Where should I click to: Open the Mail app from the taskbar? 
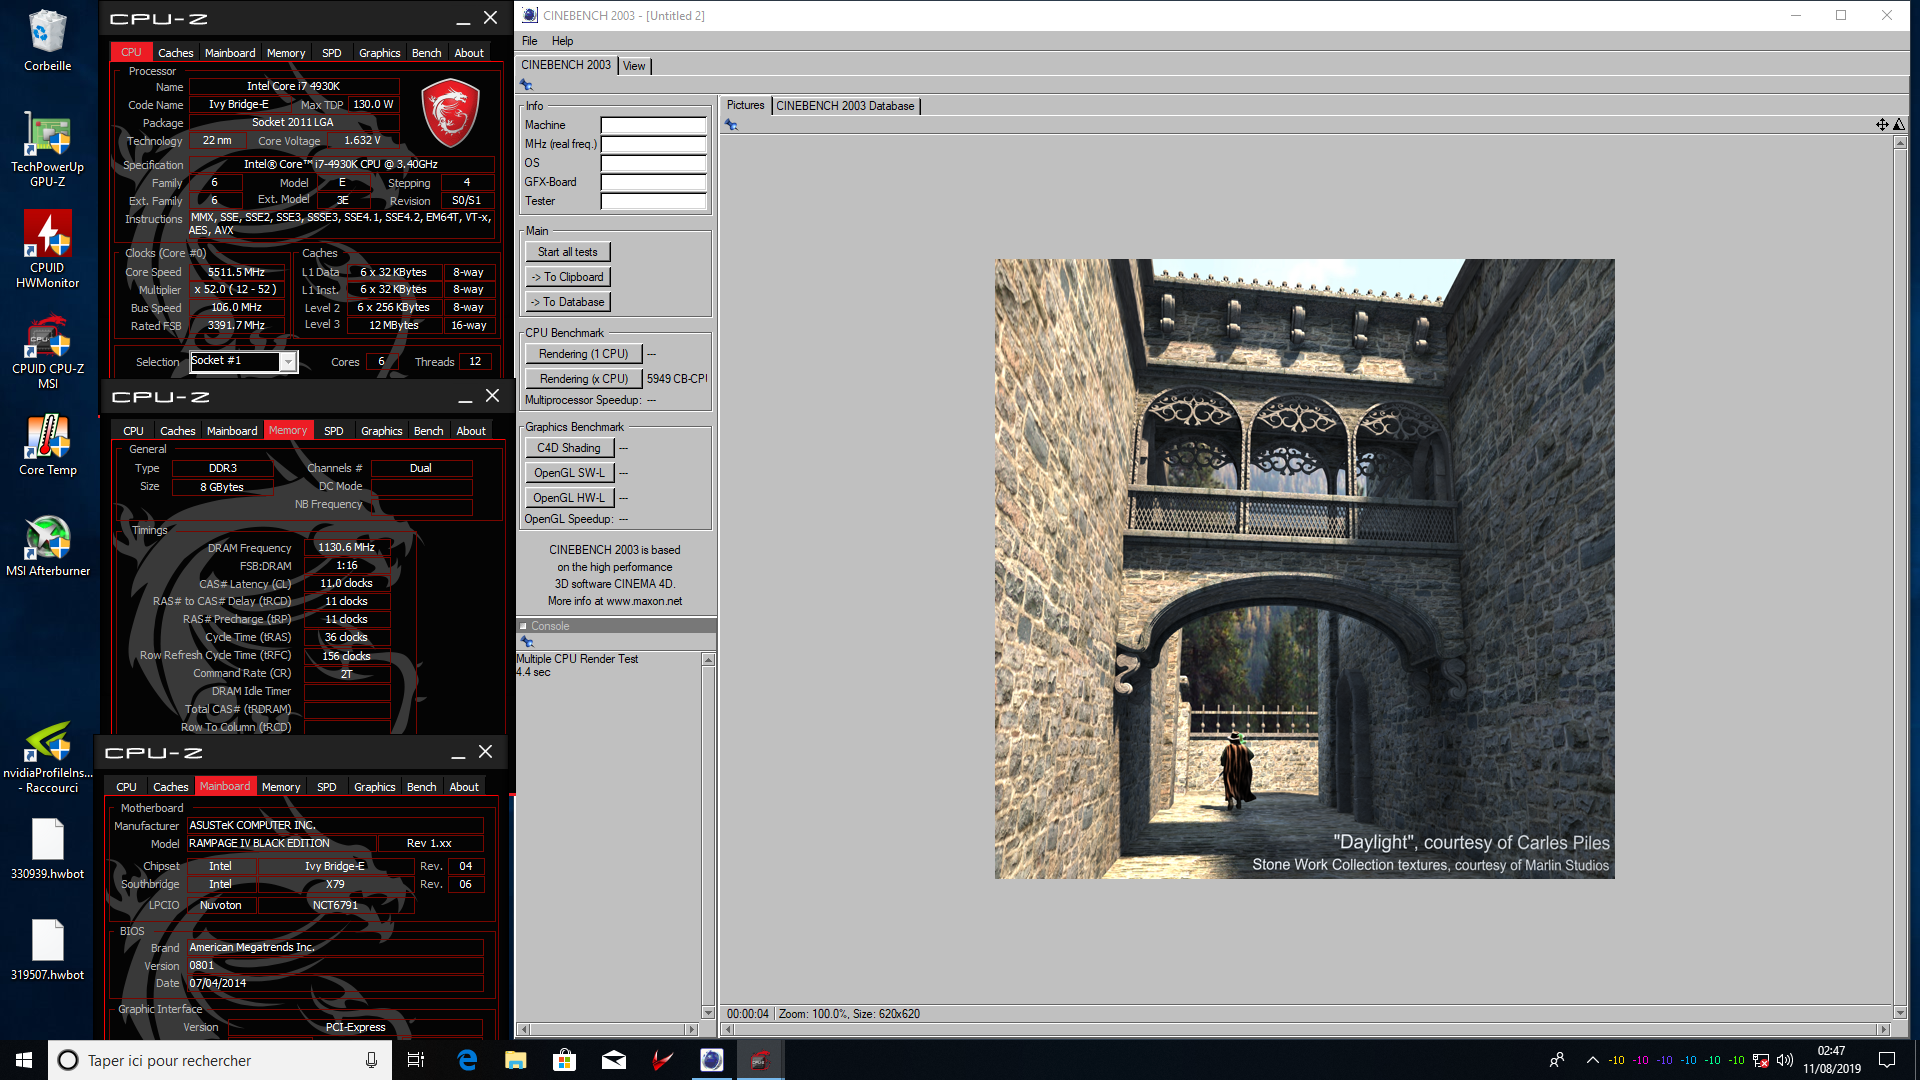coord(613,1060)
